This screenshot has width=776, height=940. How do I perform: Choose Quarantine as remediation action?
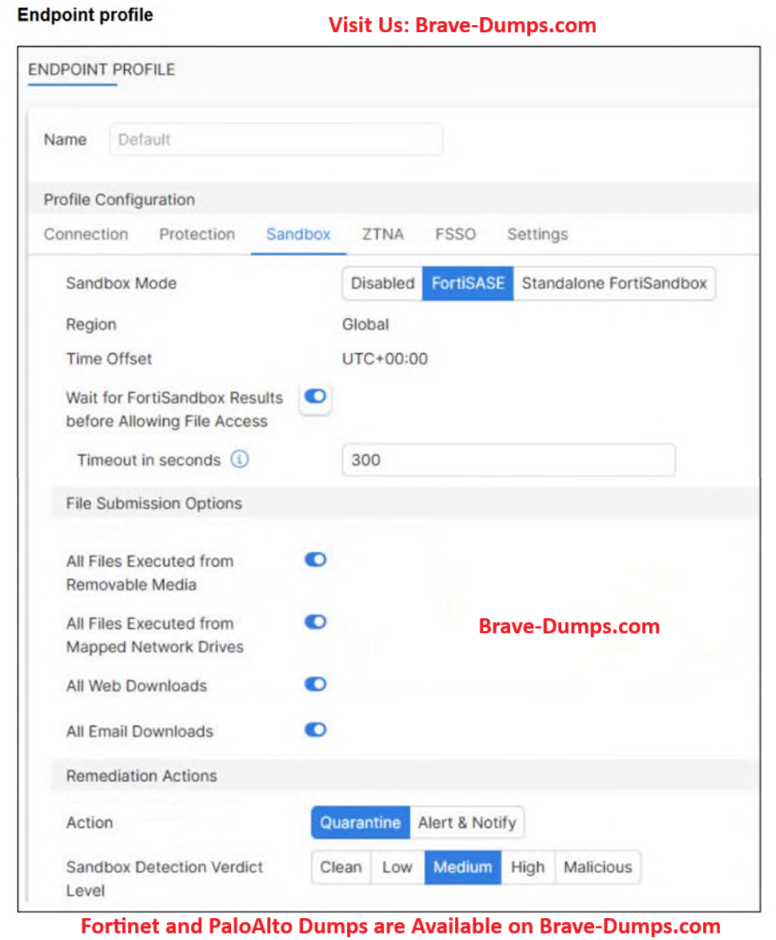[360, 822]
